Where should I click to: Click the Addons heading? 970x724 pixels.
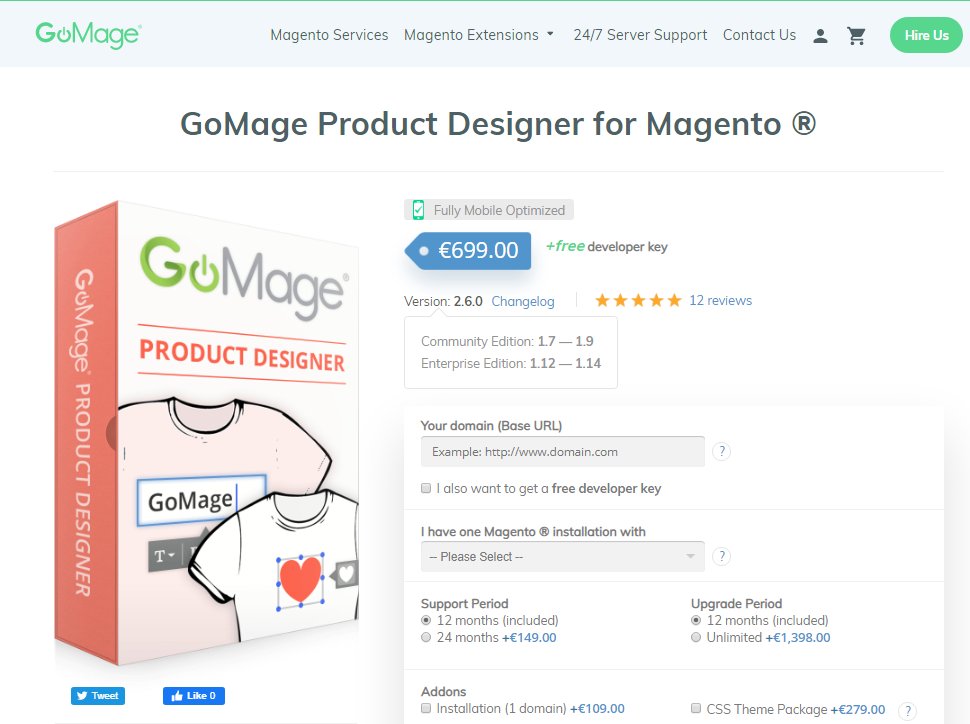pyautogui.click(x=444, y=691)
